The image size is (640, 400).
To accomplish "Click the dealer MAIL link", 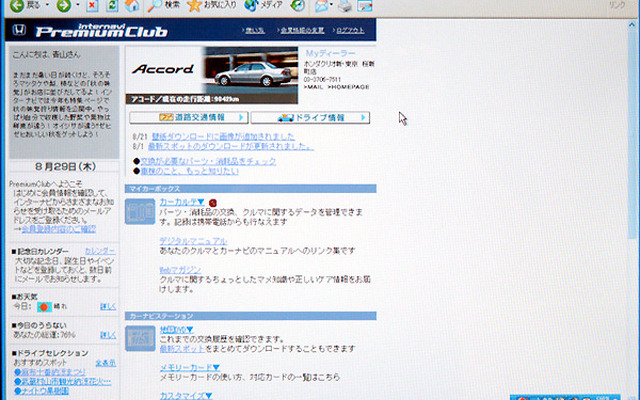I will (313, 87).
